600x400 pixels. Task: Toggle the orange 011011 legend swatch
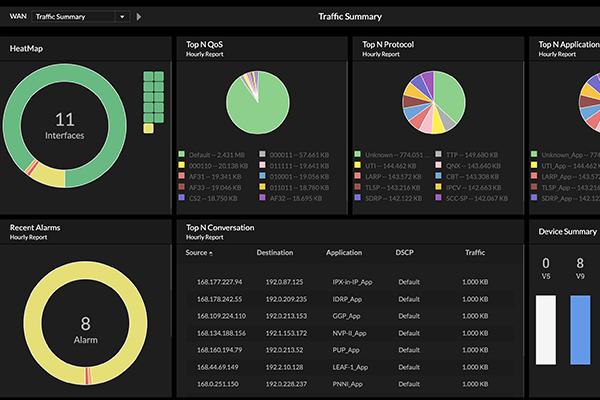(262, 187)
